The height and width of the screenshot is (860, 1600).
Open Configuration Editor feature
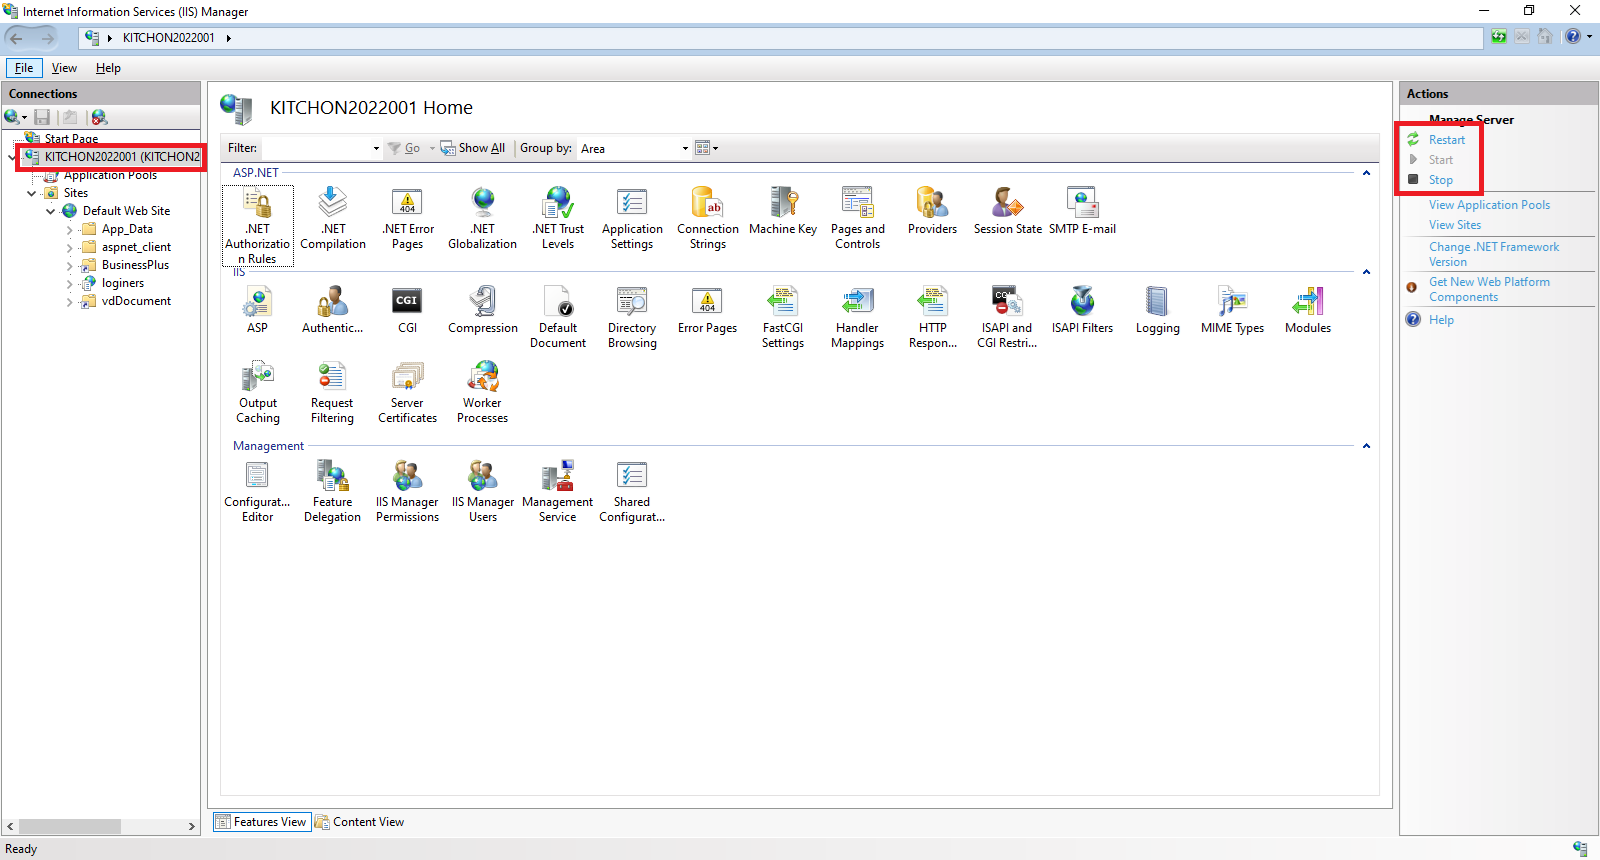(258, 491)
